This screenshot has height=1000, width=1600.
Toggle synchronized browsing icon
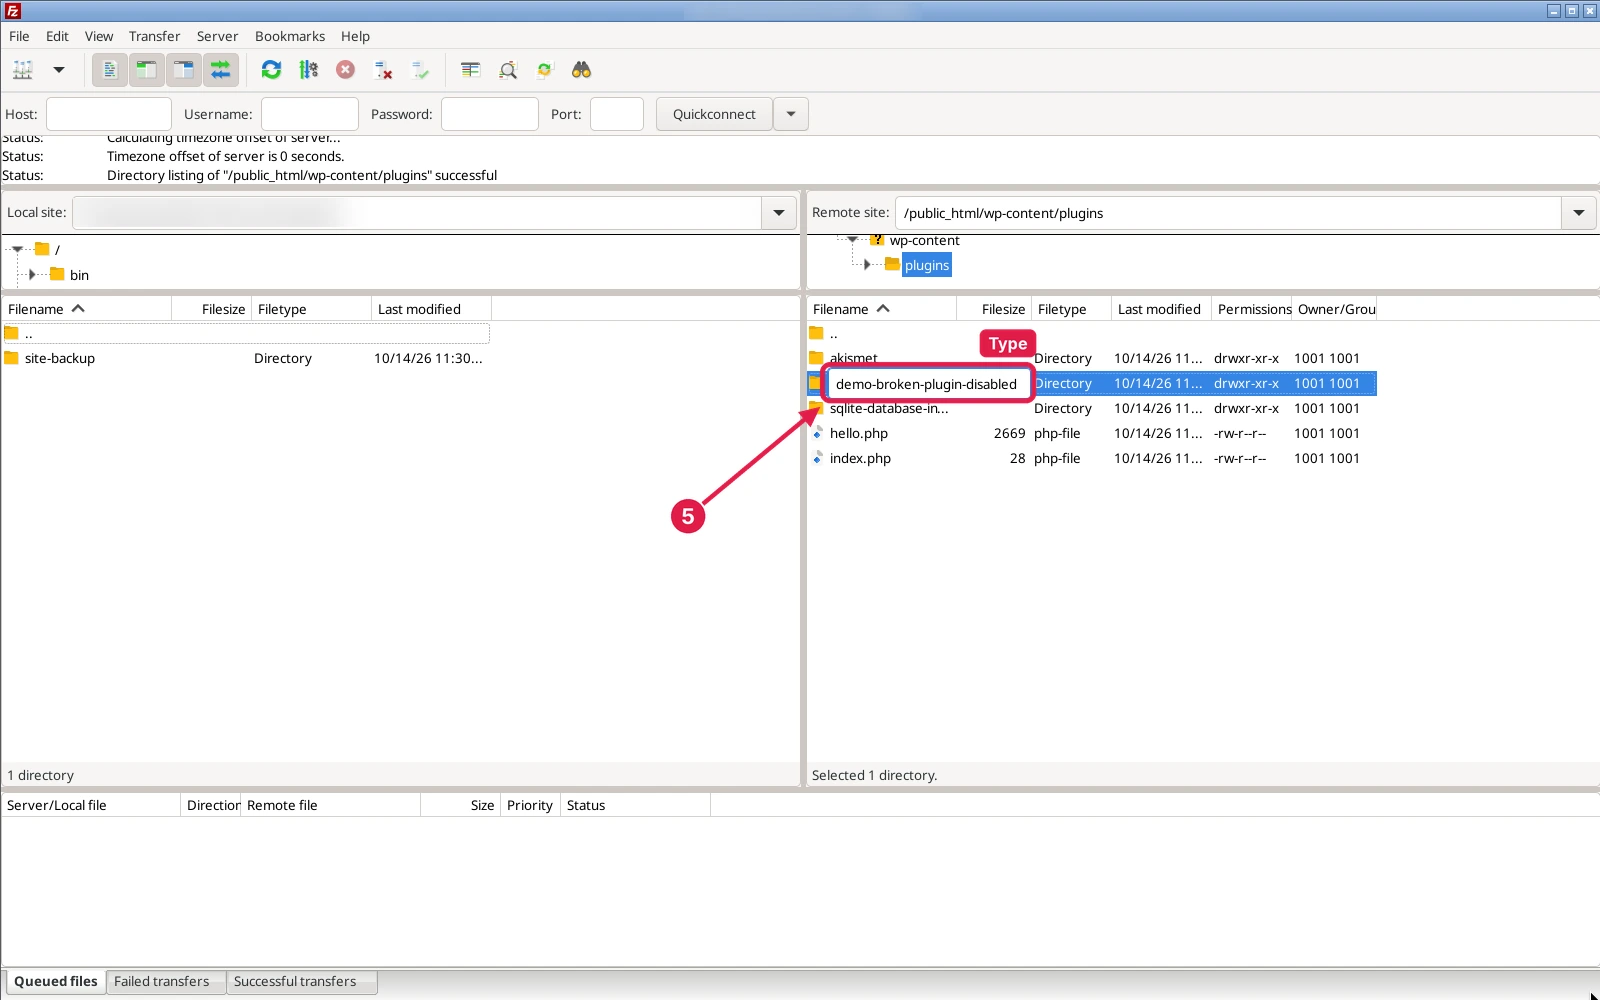click(x=545, y=70)
